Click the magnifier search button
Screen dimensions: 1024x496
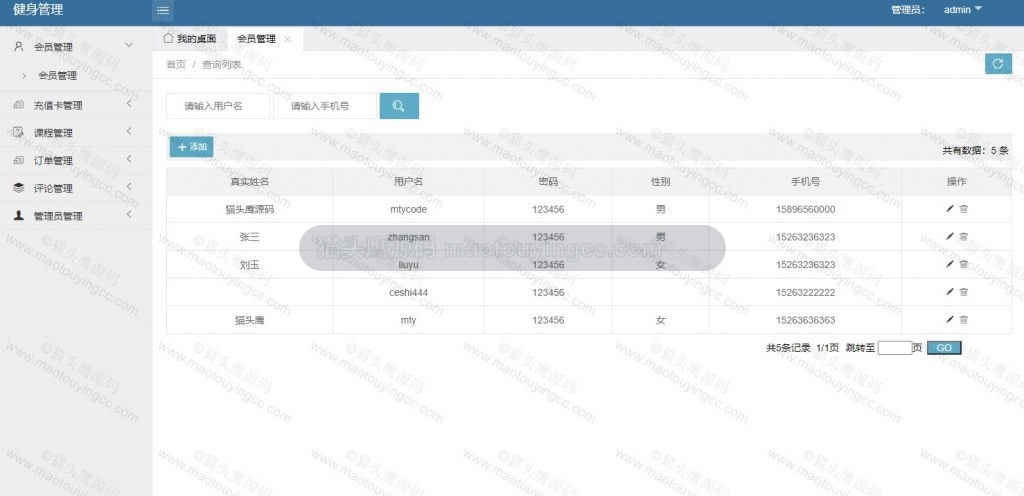(399, 106)
